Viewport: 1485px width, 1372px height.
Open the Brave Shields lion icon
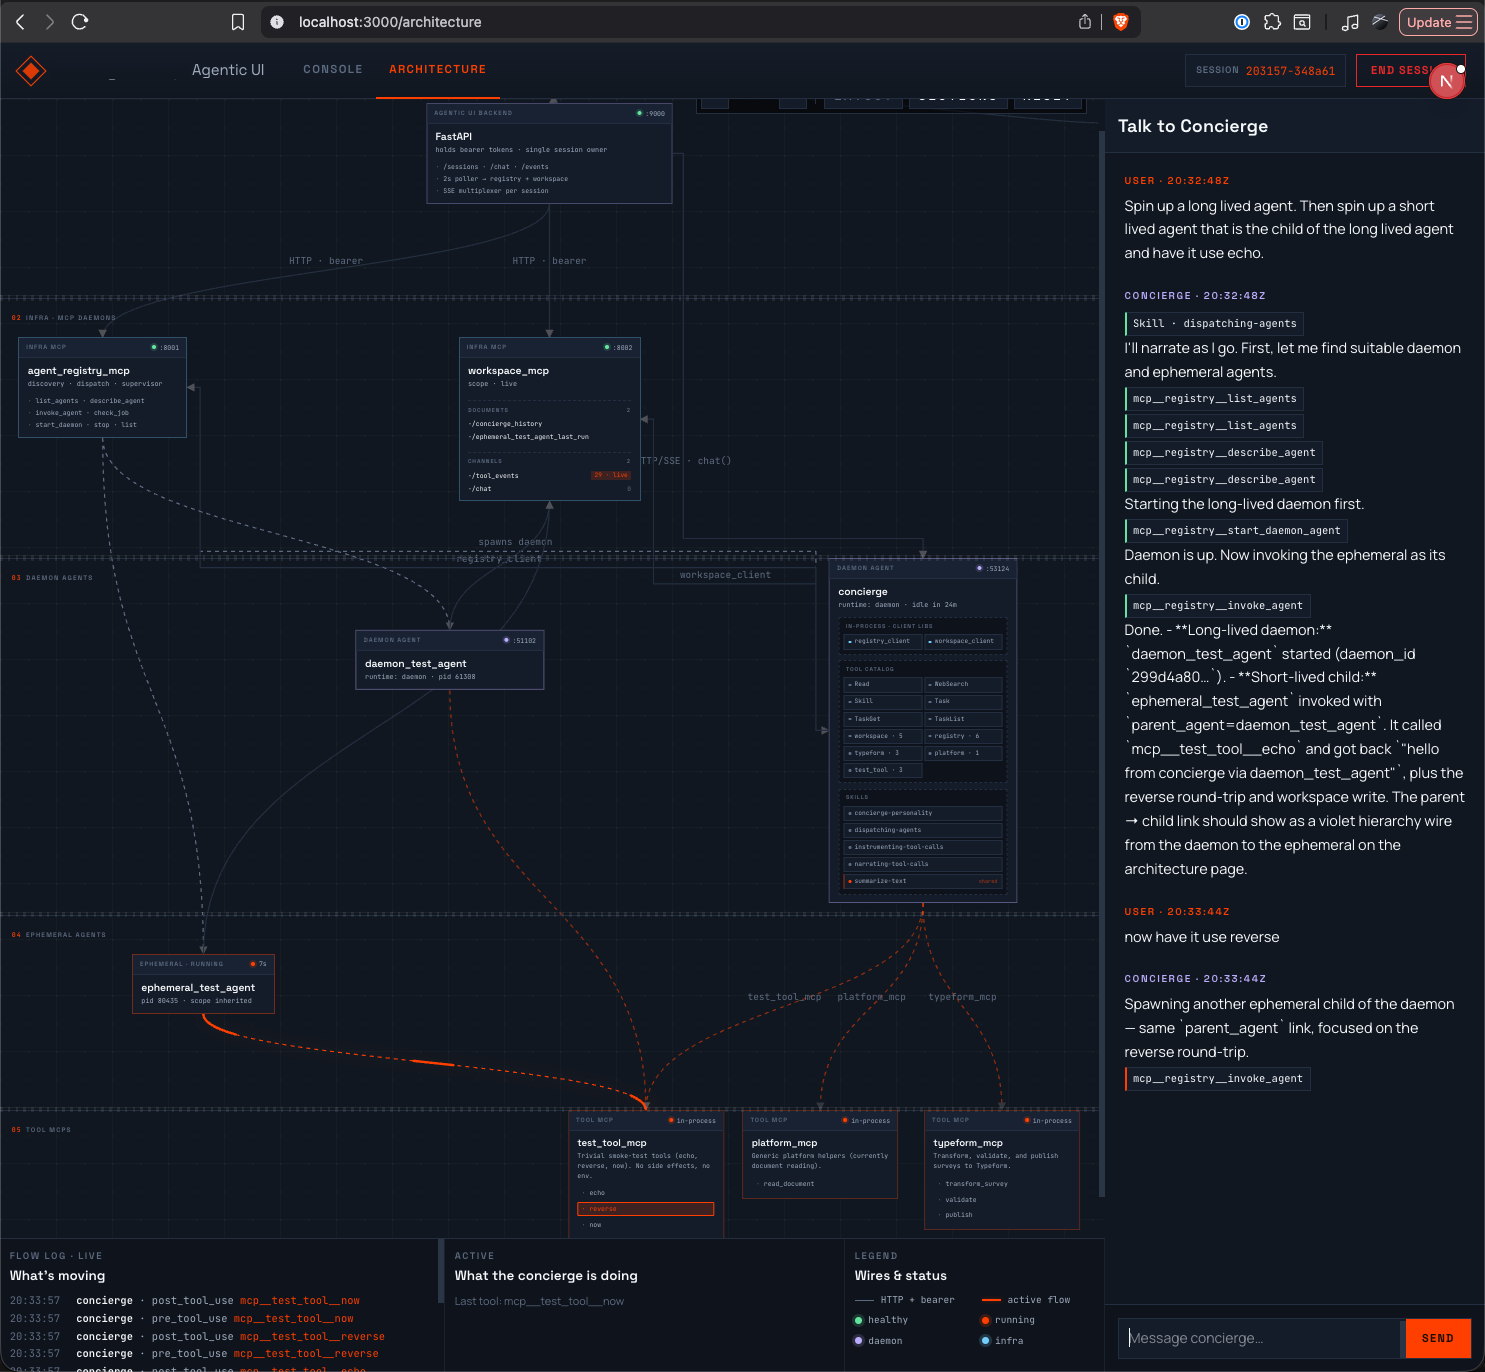1121,22
